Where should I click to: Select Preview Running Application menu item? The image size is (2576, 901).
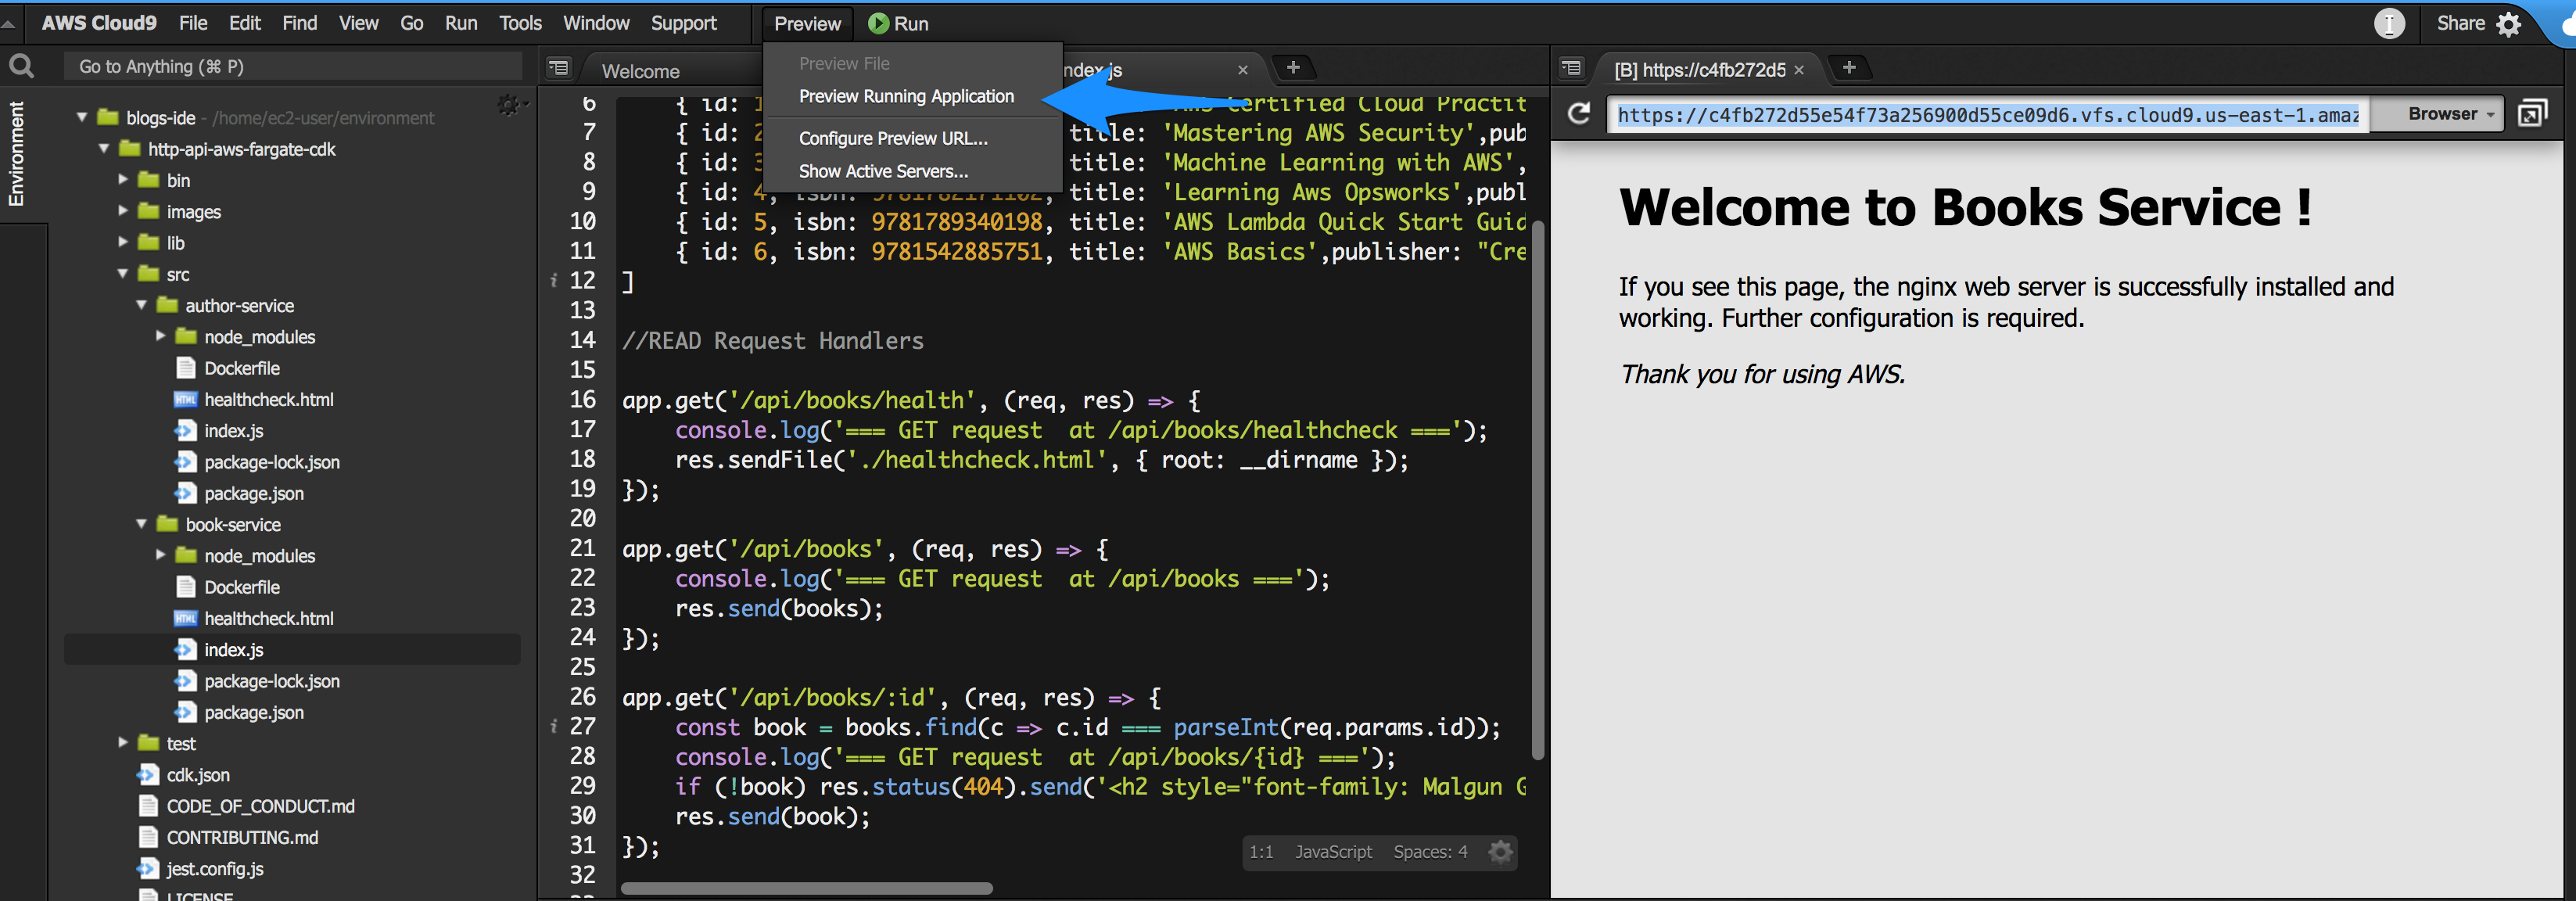(x=905, y=96)
